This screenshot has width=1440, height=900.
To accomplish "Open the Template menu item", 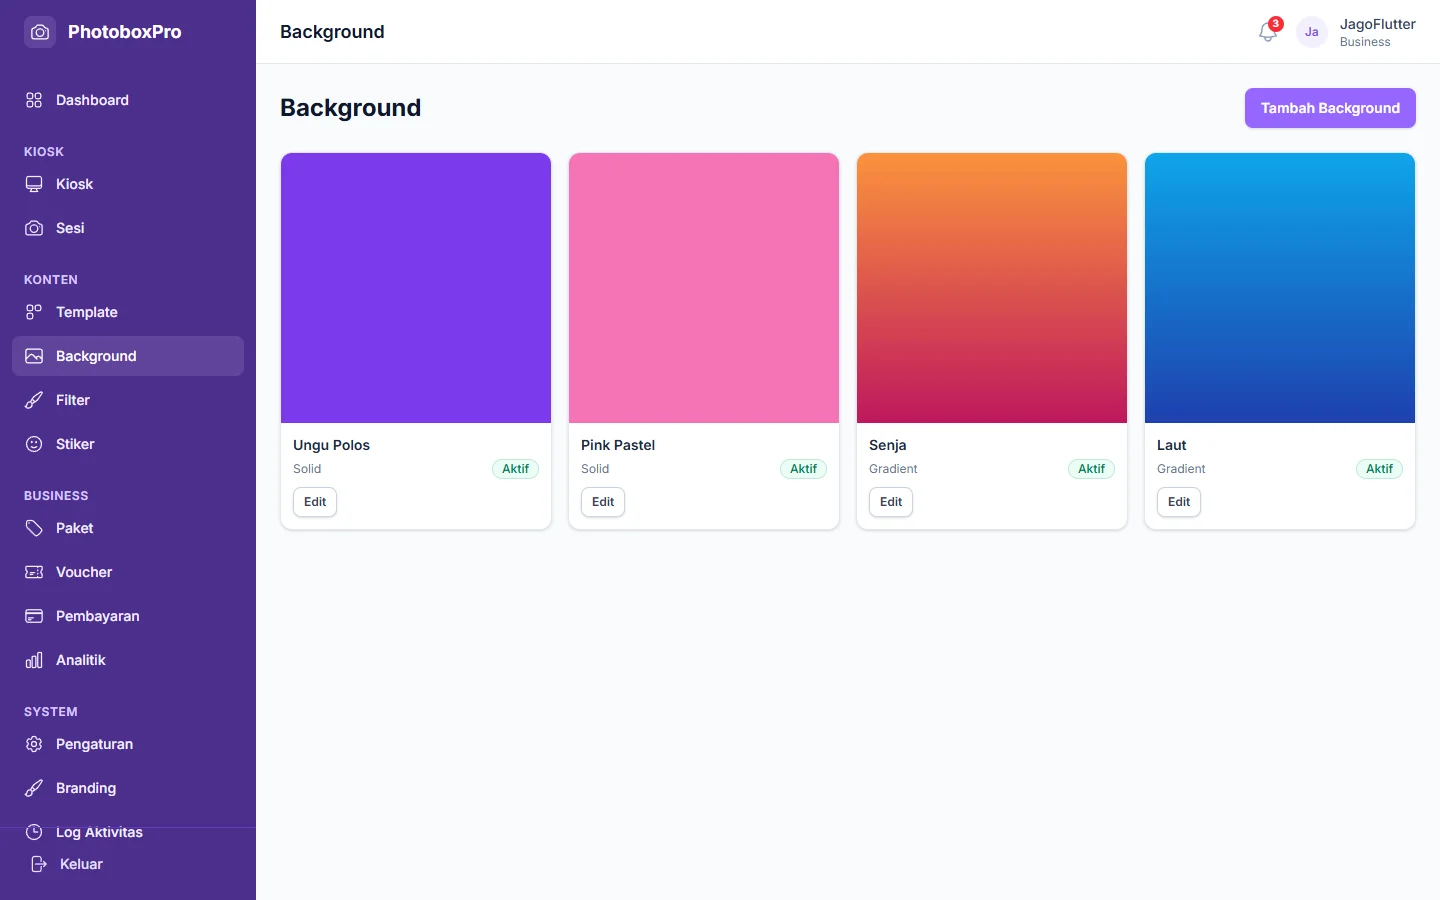I will (x=128, y=312).
